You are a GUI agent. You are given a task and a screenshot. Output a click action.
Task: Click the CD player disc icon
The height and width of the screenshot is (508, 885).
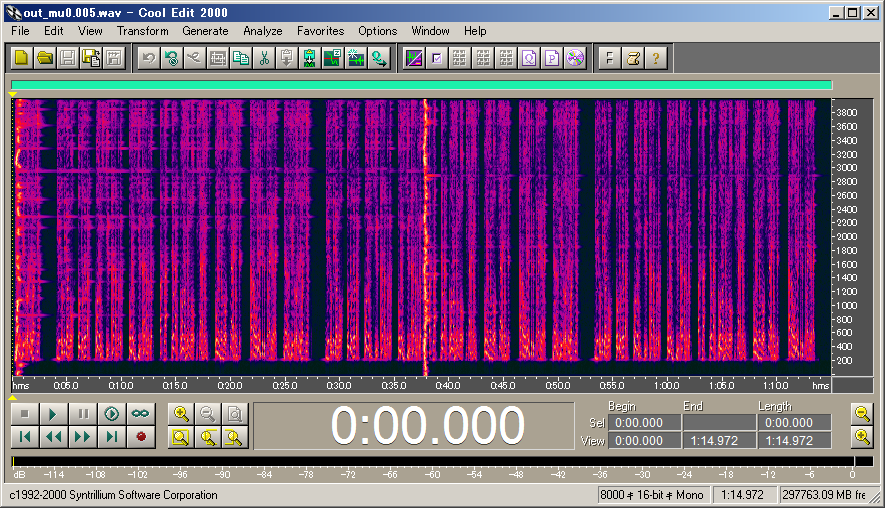pos(575,58)
